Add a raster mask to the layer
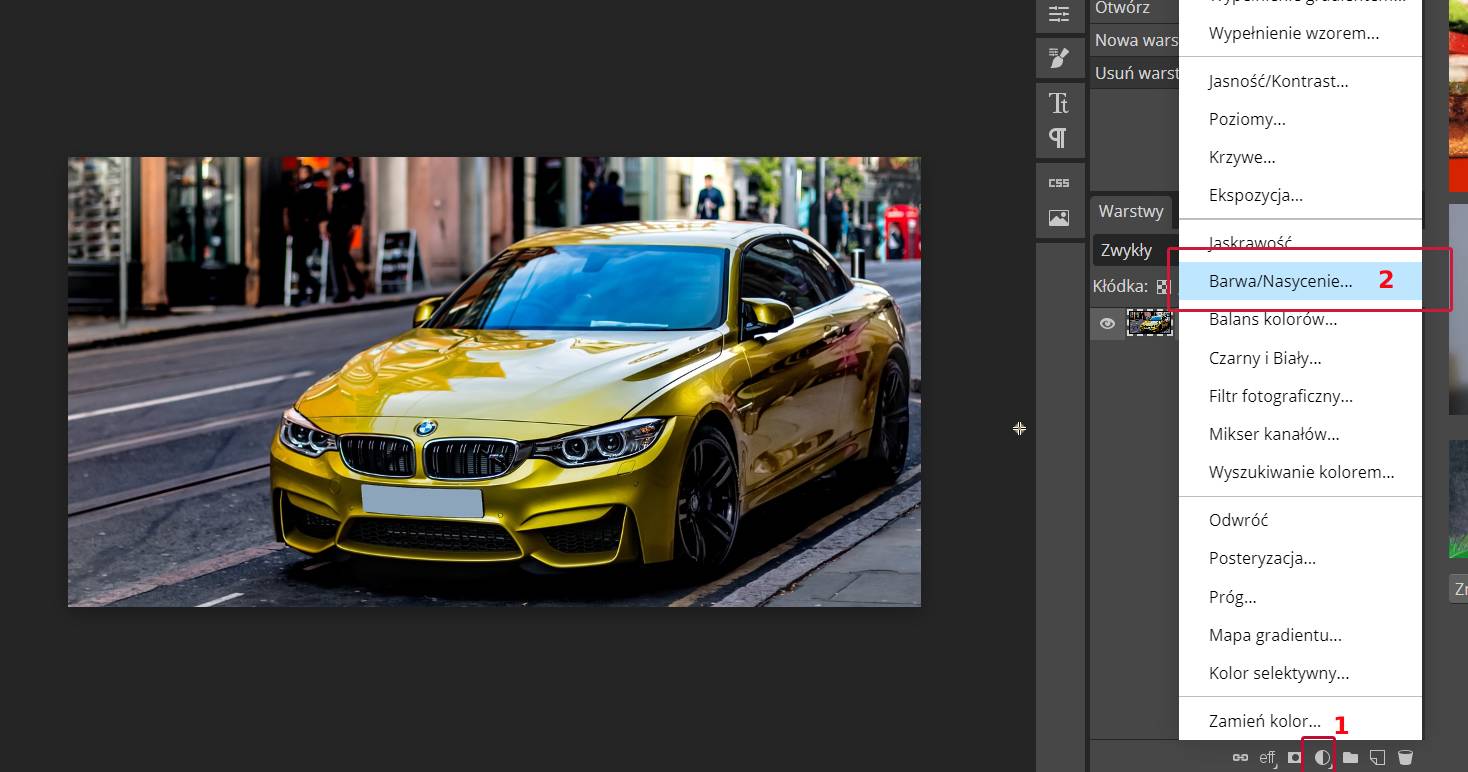Screen dimensions: 1468x772 pos(1295,758)
